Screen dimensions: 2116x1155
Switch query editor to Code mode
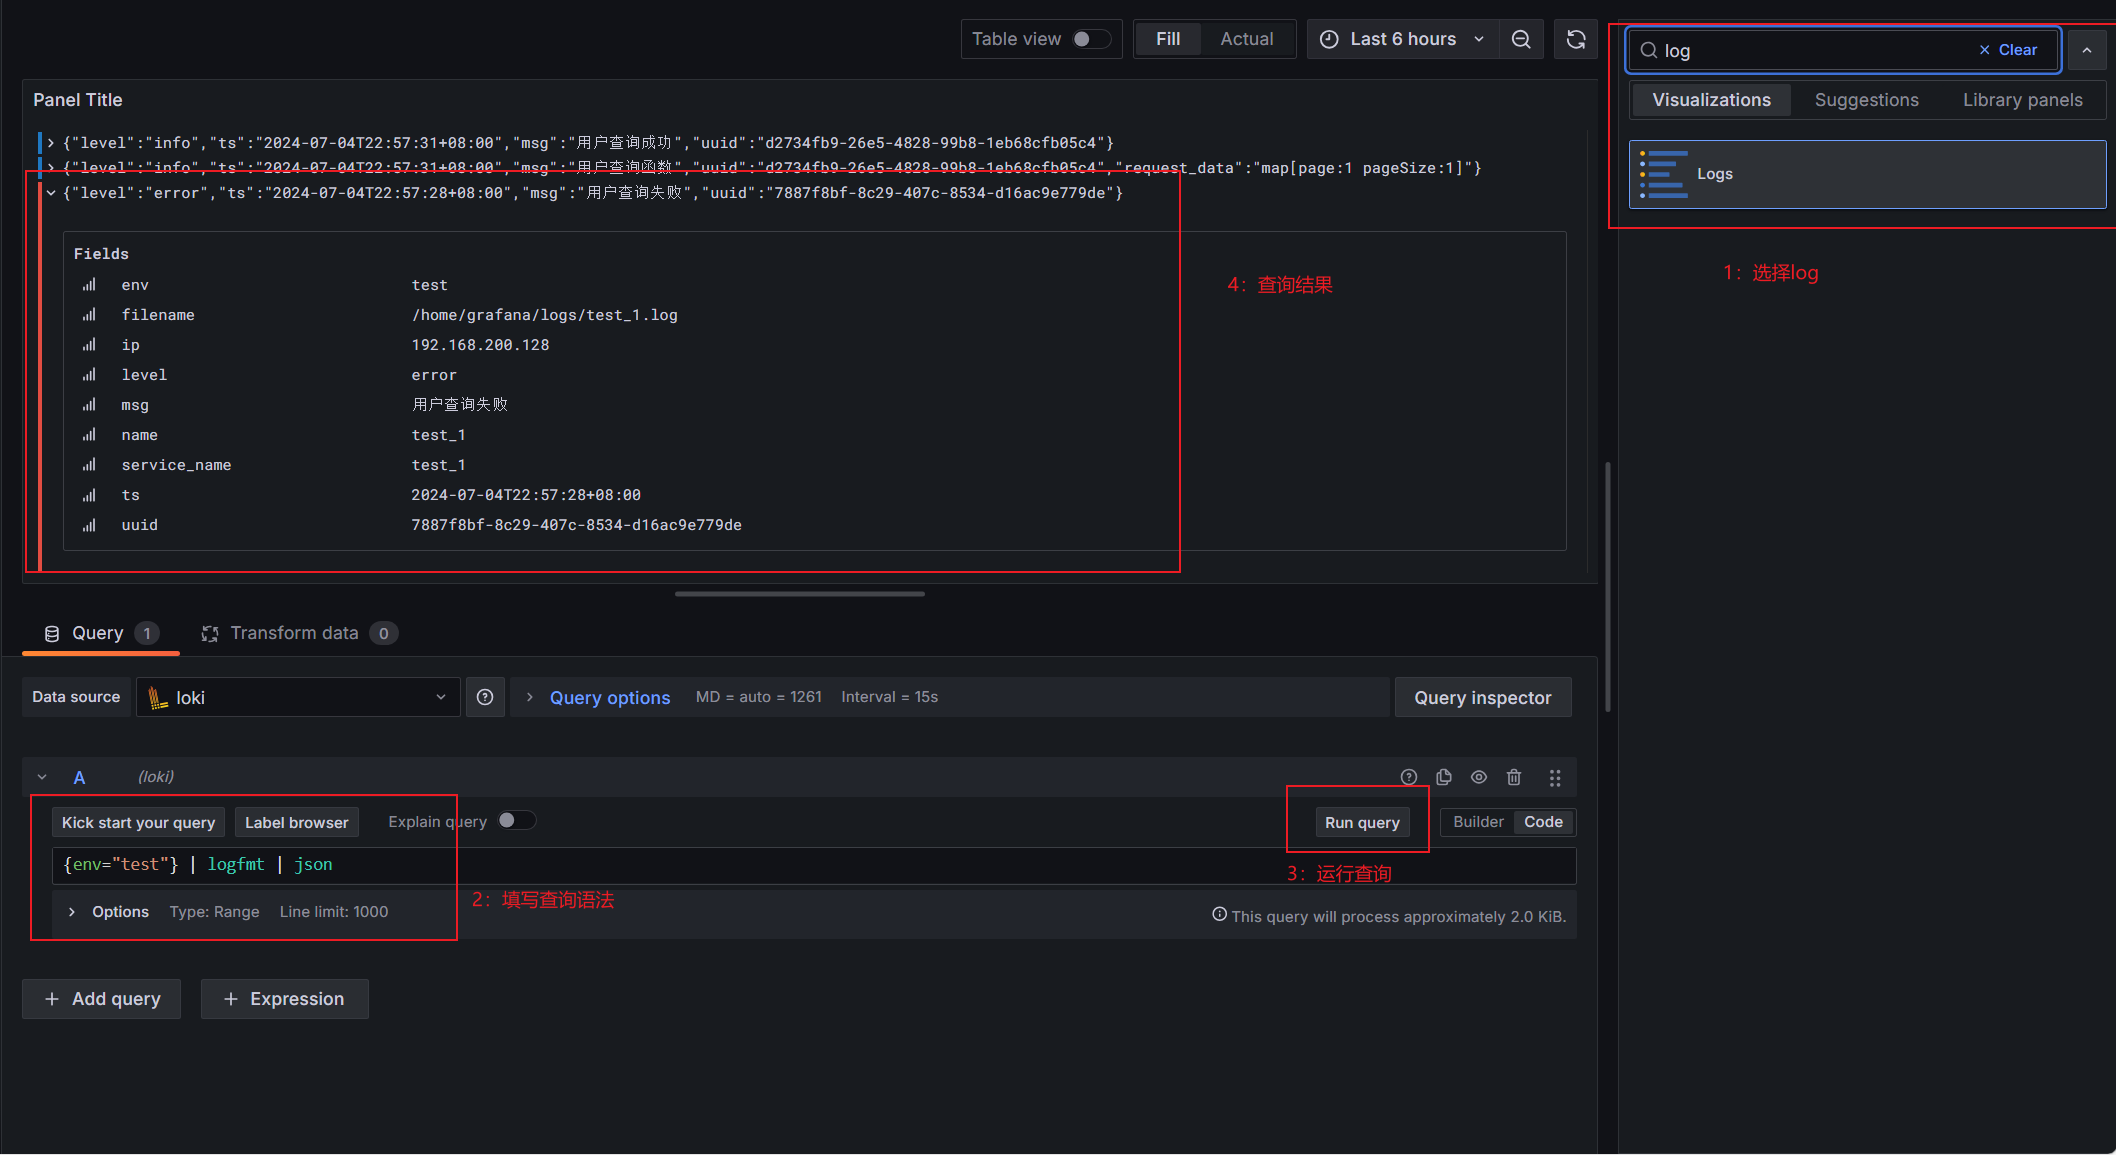coord(1543,822)
